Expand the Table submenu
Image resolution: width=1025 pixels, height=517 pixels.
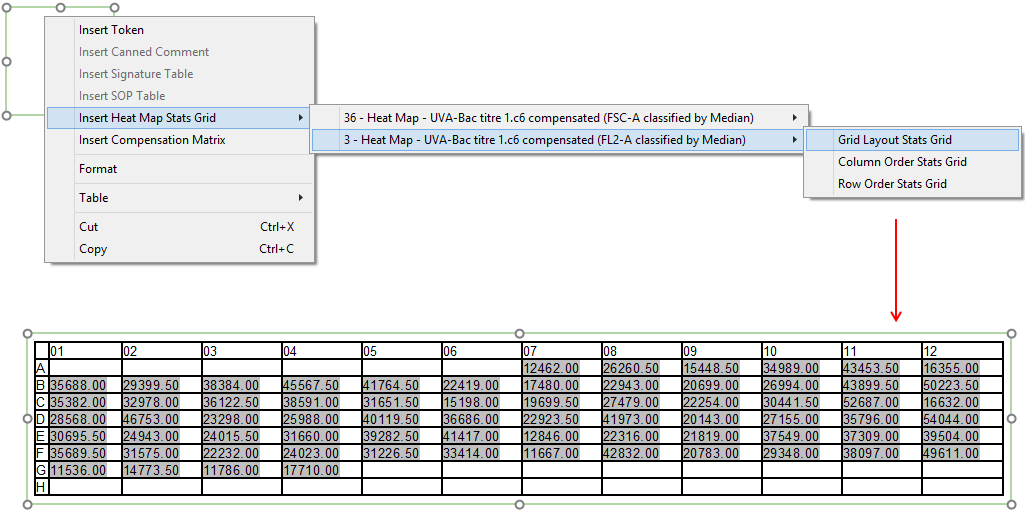point(94,198)
